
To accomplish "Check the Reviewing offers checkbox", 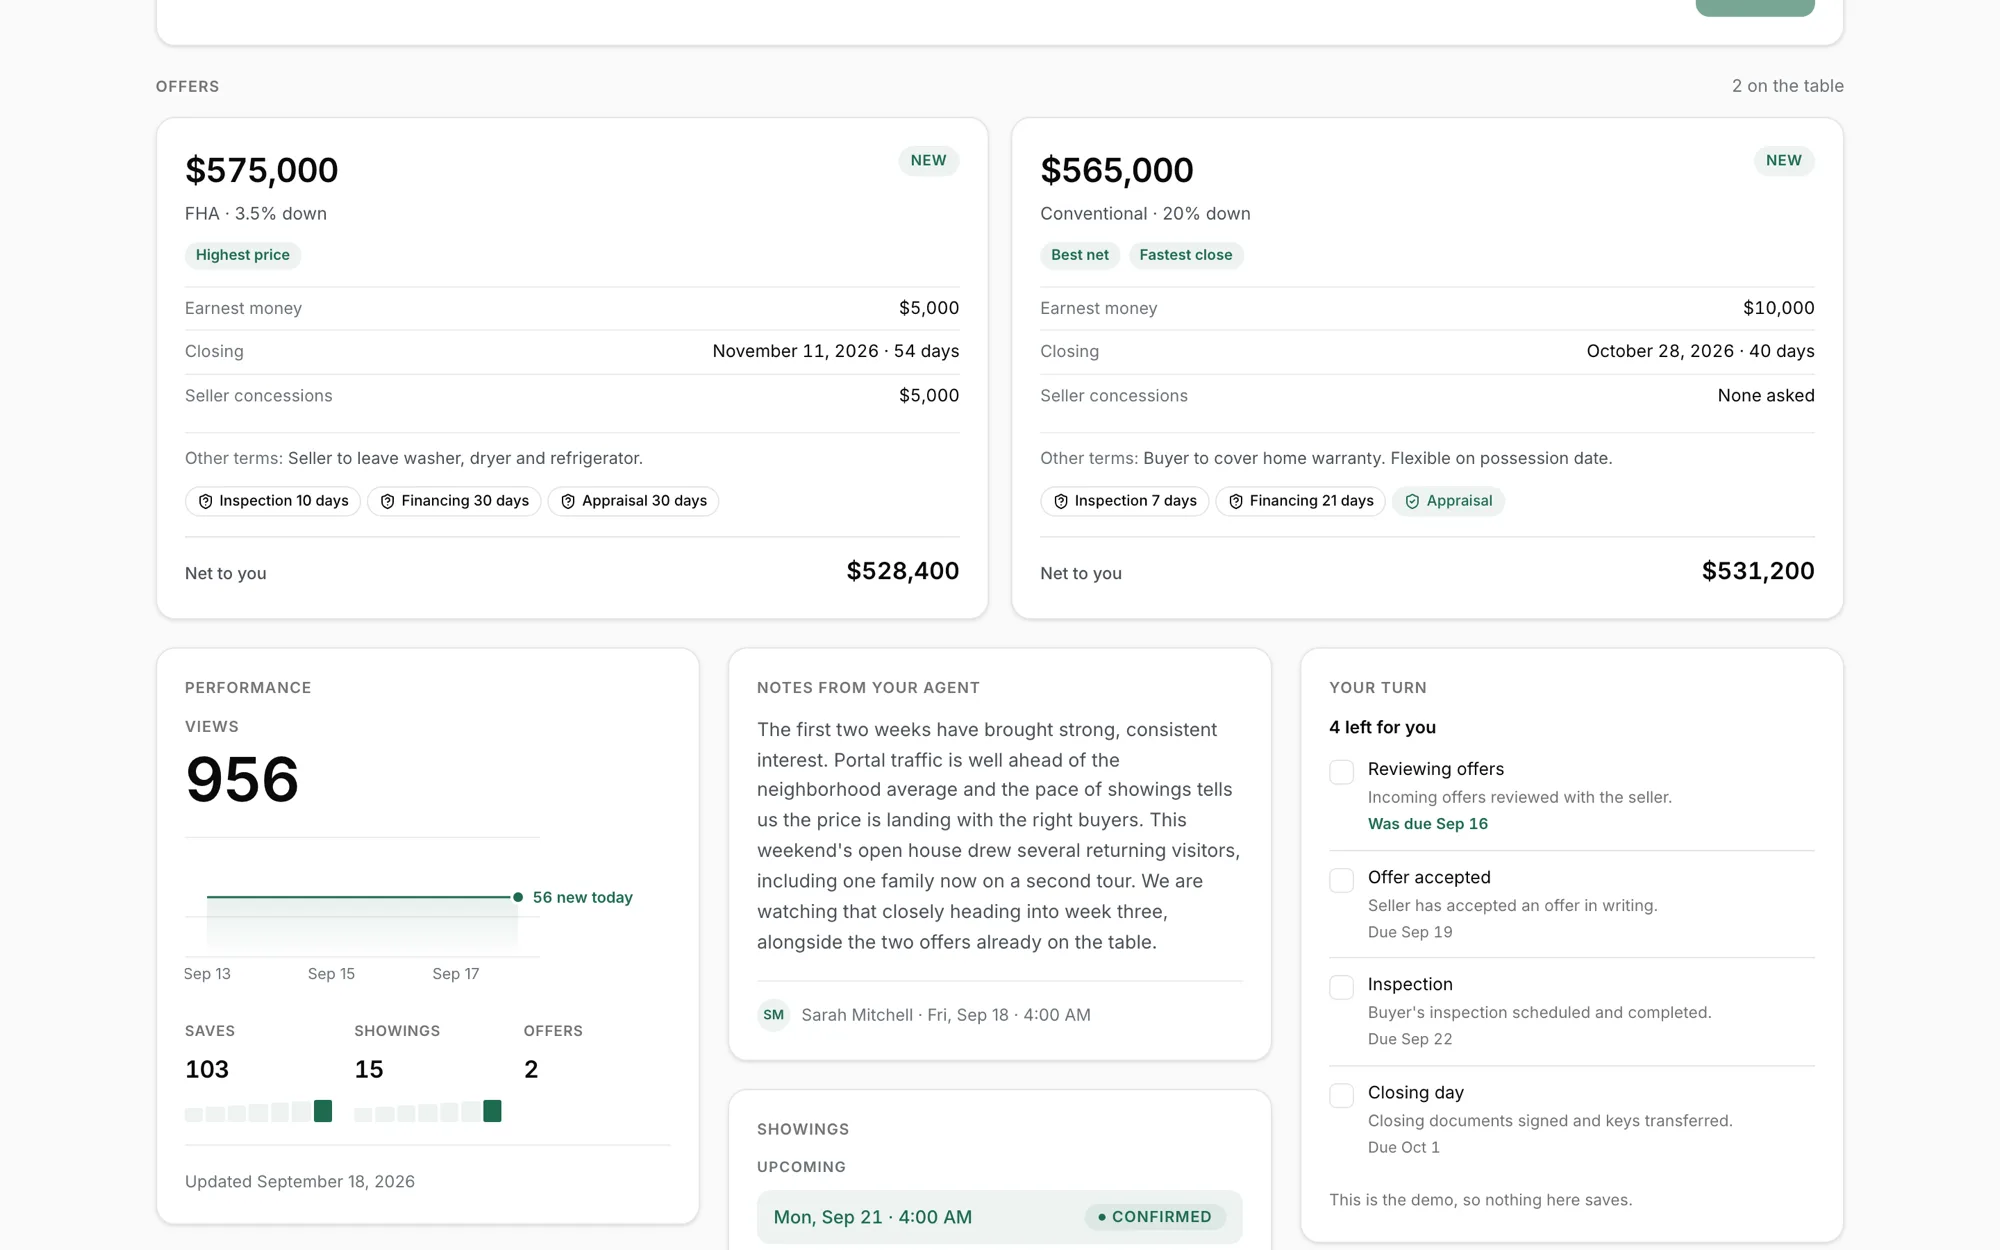I will coord(1341,772).
